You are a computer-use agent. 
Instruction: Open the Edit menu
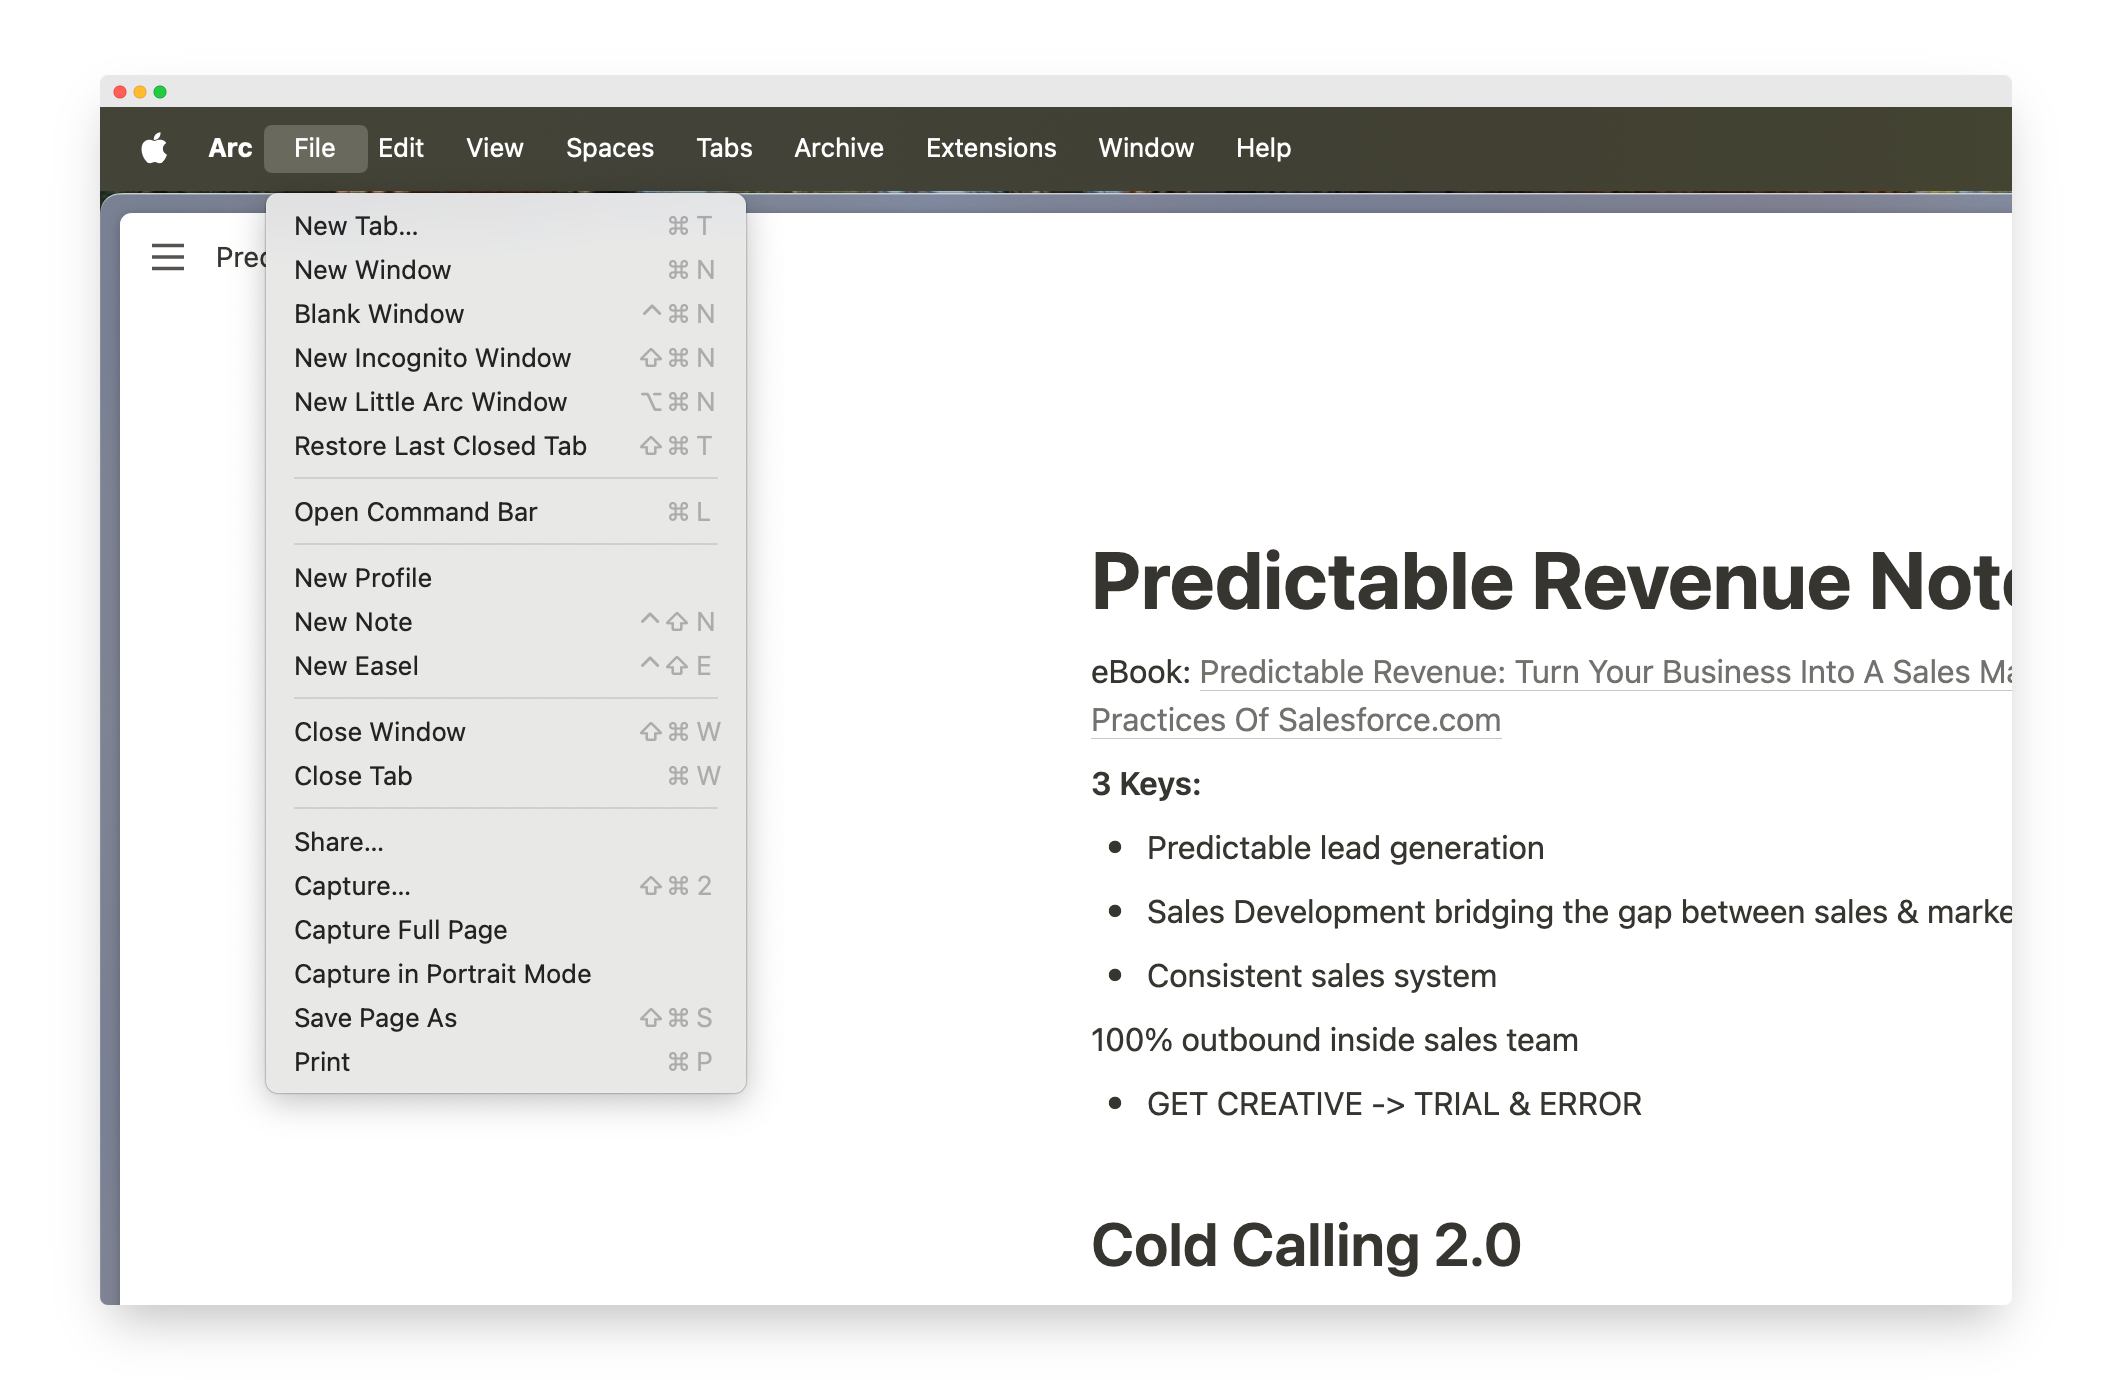tap(401, 148)
